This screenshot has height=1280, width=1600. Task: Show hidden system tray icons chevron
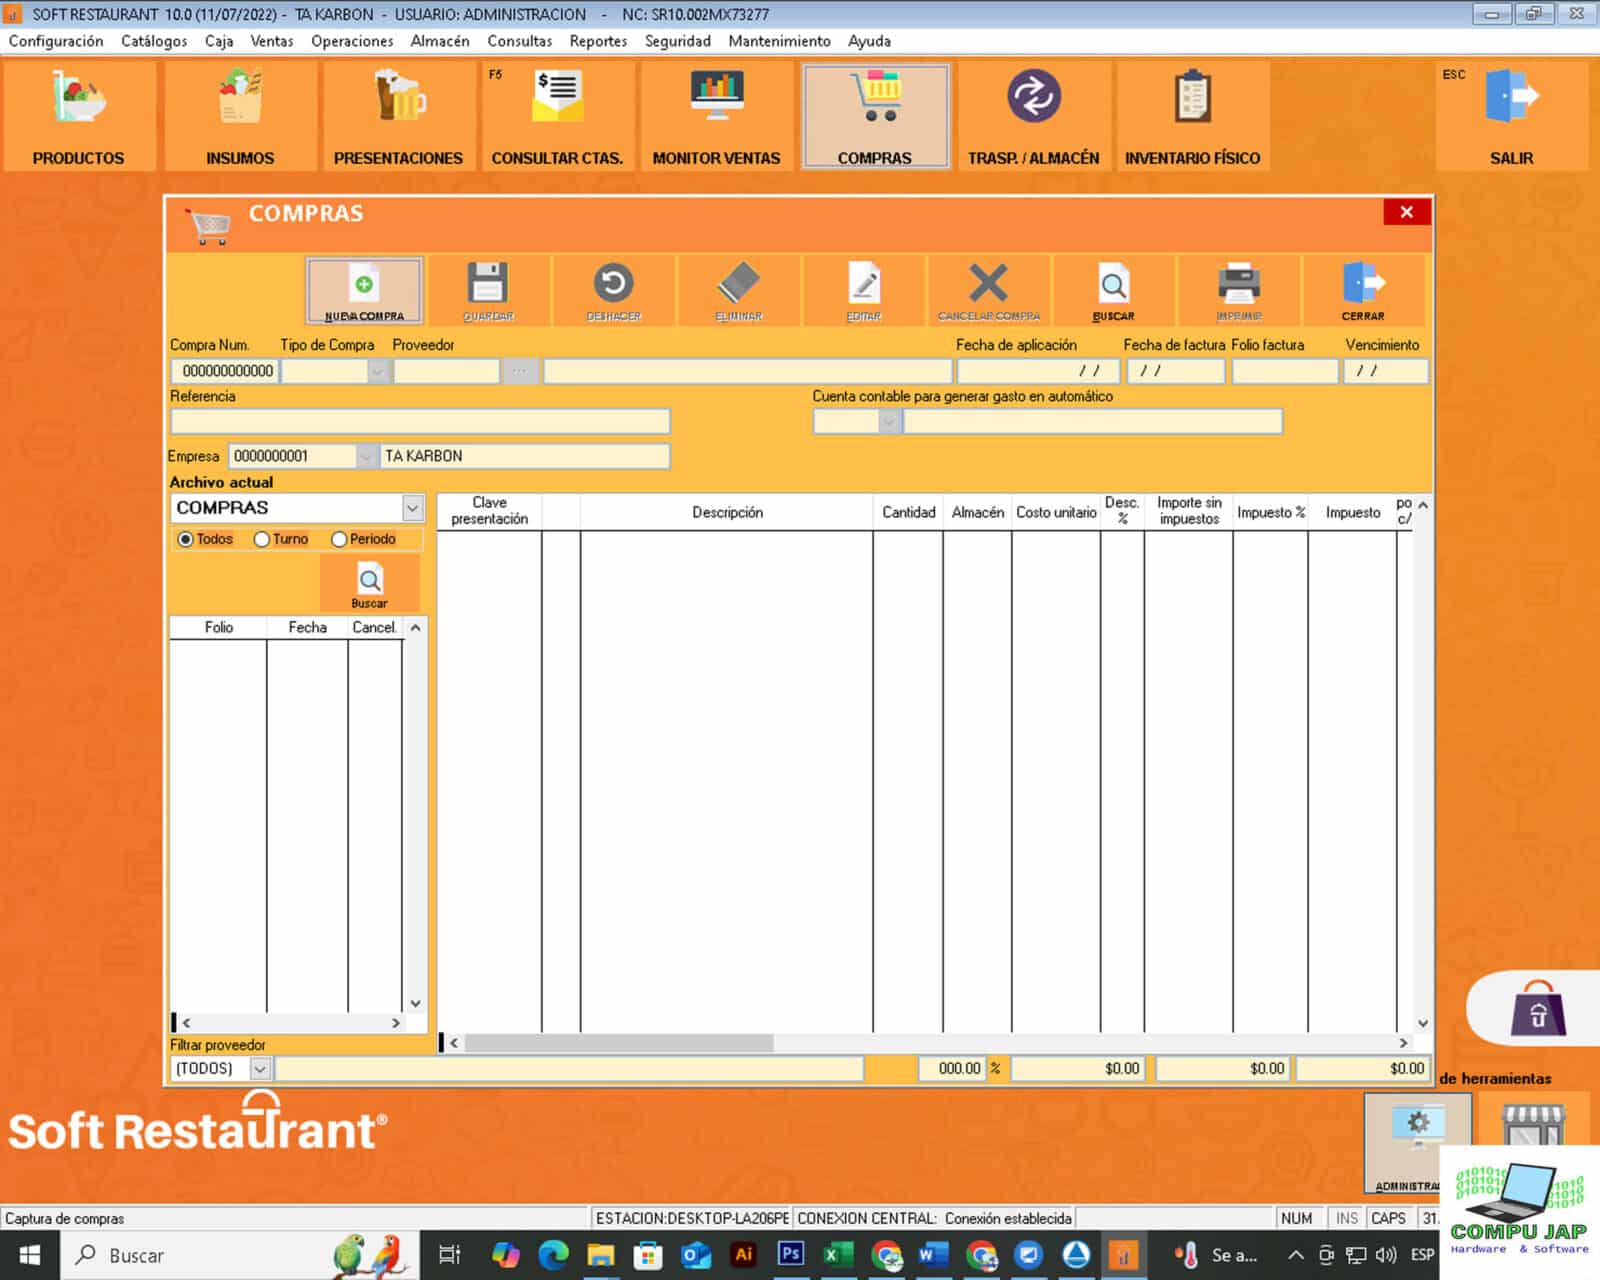1295,1255
